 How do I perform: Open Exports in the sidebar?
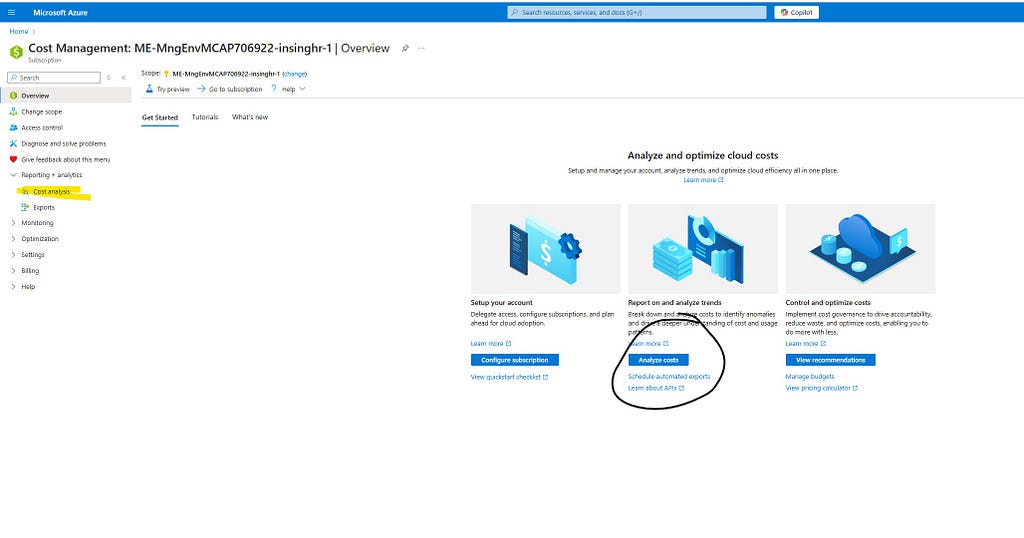[44, 207]
